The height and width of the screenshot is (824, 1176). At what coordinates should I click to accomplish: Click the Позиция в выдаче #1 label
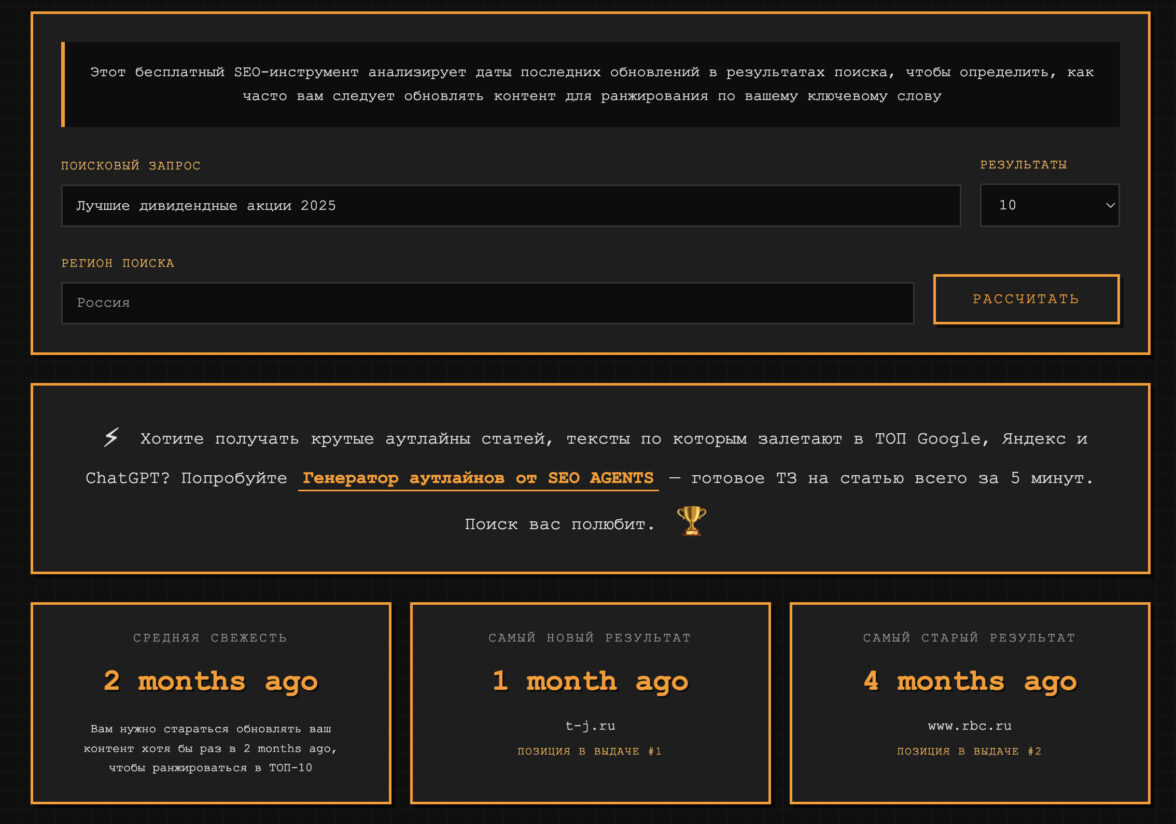click(589, 751)
